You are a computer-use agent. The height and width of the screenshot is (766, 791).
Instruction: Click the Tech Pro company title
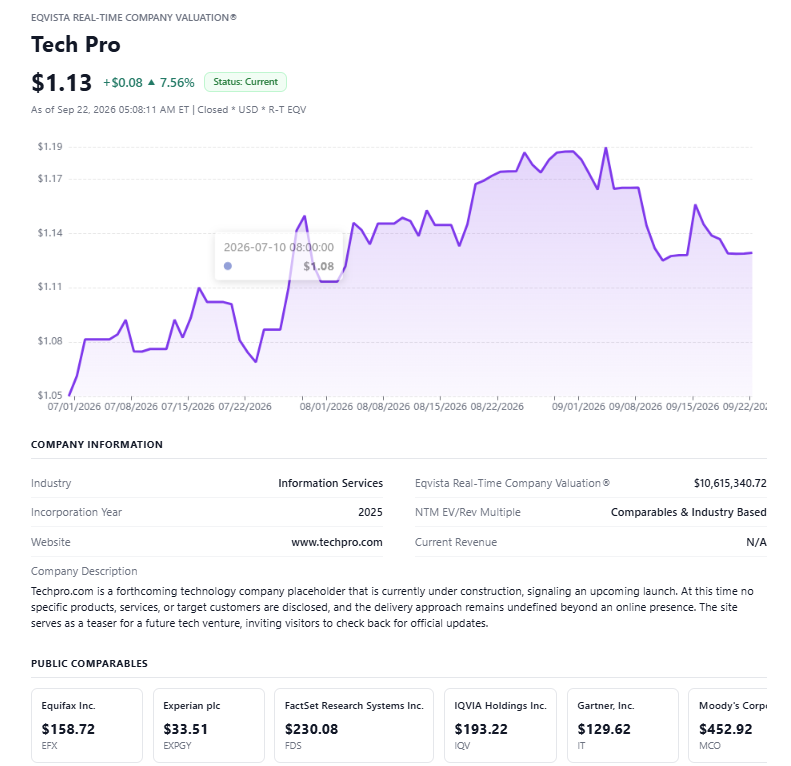(76, 44)
